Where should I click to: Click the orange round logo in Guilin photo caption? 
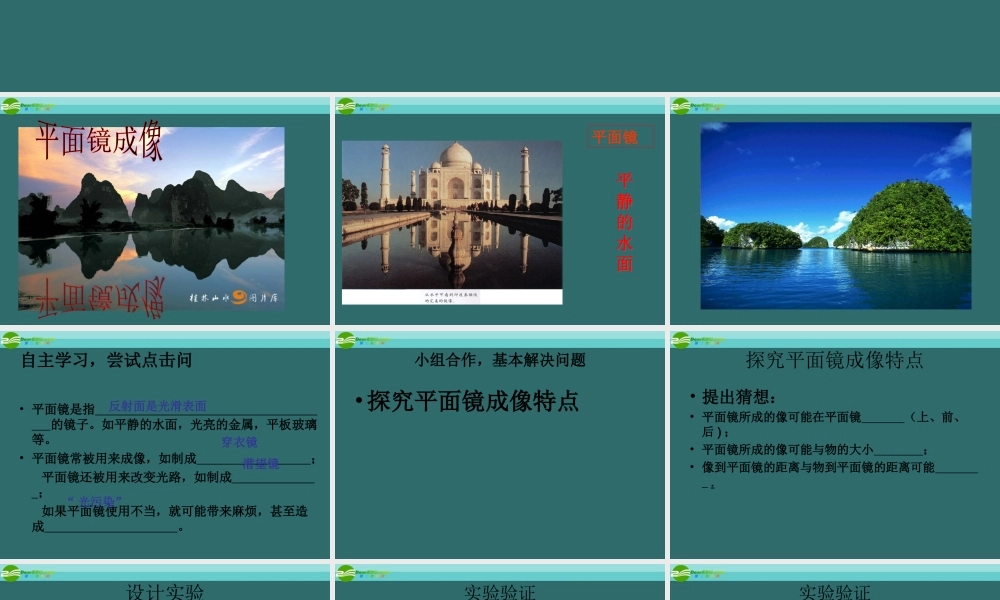coord(239,297)
